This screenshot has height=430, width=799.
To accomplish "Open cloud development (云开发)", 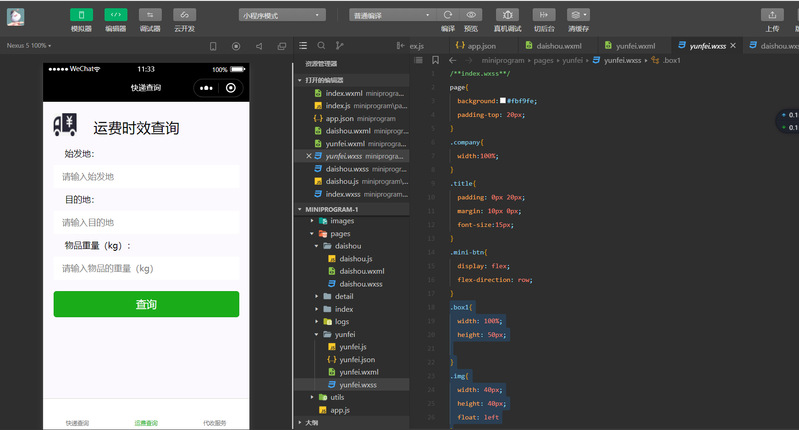I will point(184,15).
